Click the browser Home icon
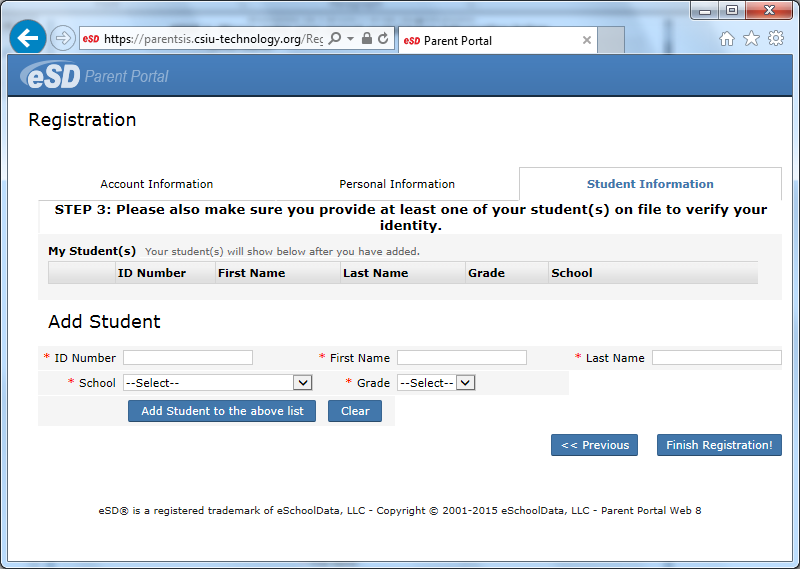 [727, 39]
